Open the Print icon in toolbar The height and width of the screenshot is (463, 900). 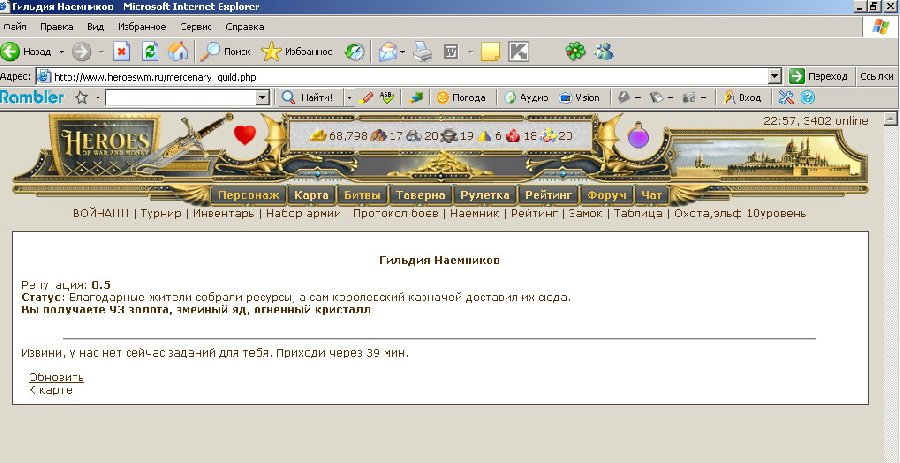(423, 51)
